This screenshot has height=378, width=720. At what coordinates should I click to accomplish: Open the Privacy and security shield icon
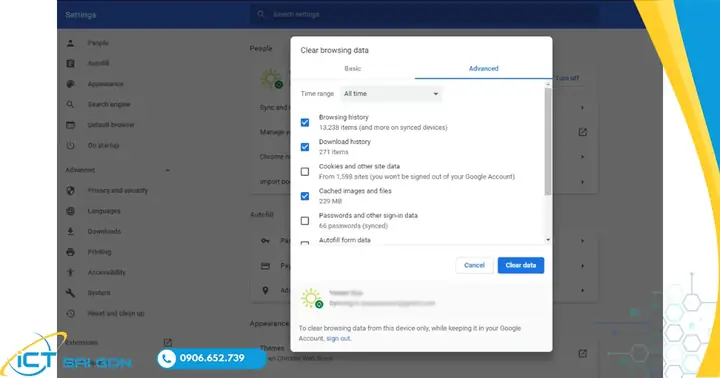point(70,190)
